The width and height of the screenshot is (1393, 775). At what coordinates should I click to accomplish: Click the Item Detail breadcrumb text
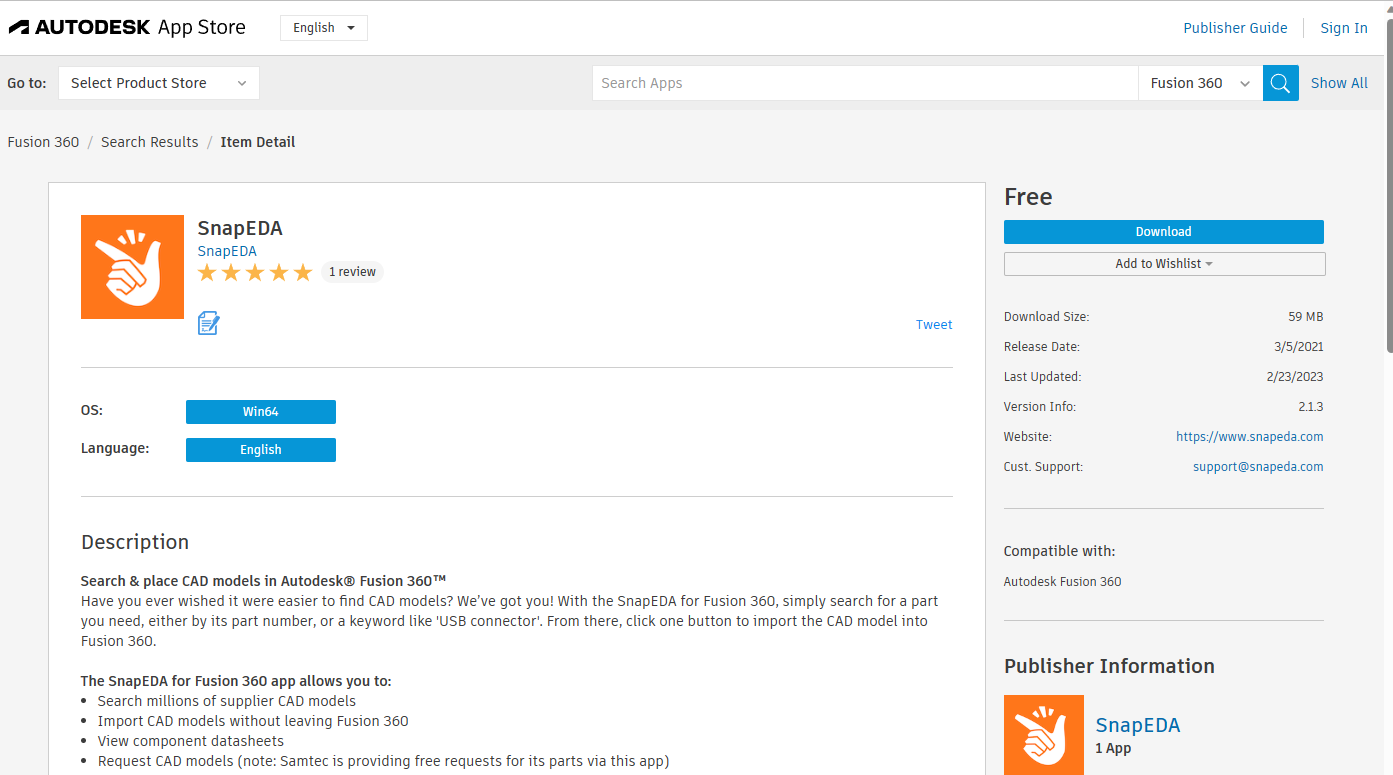tap(258, 142)
